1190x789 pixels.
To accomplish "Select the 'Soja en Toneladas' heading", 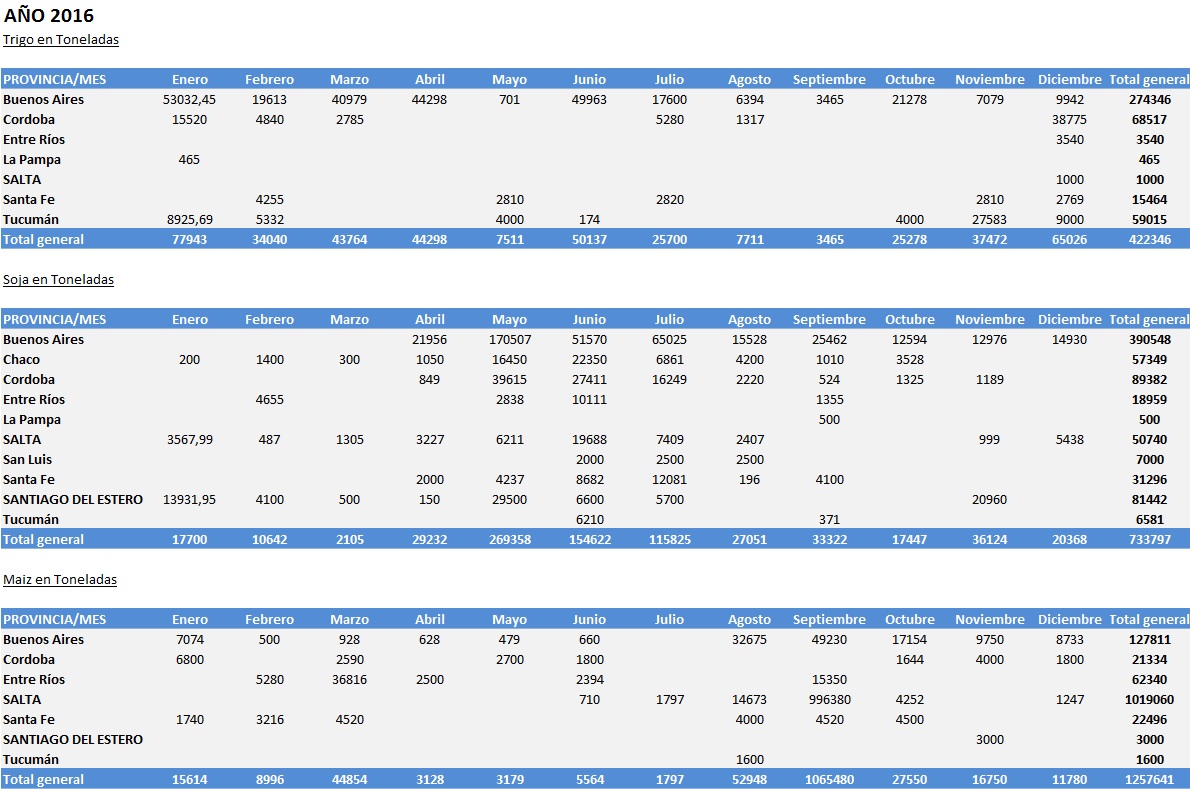I will click(58, 279).
